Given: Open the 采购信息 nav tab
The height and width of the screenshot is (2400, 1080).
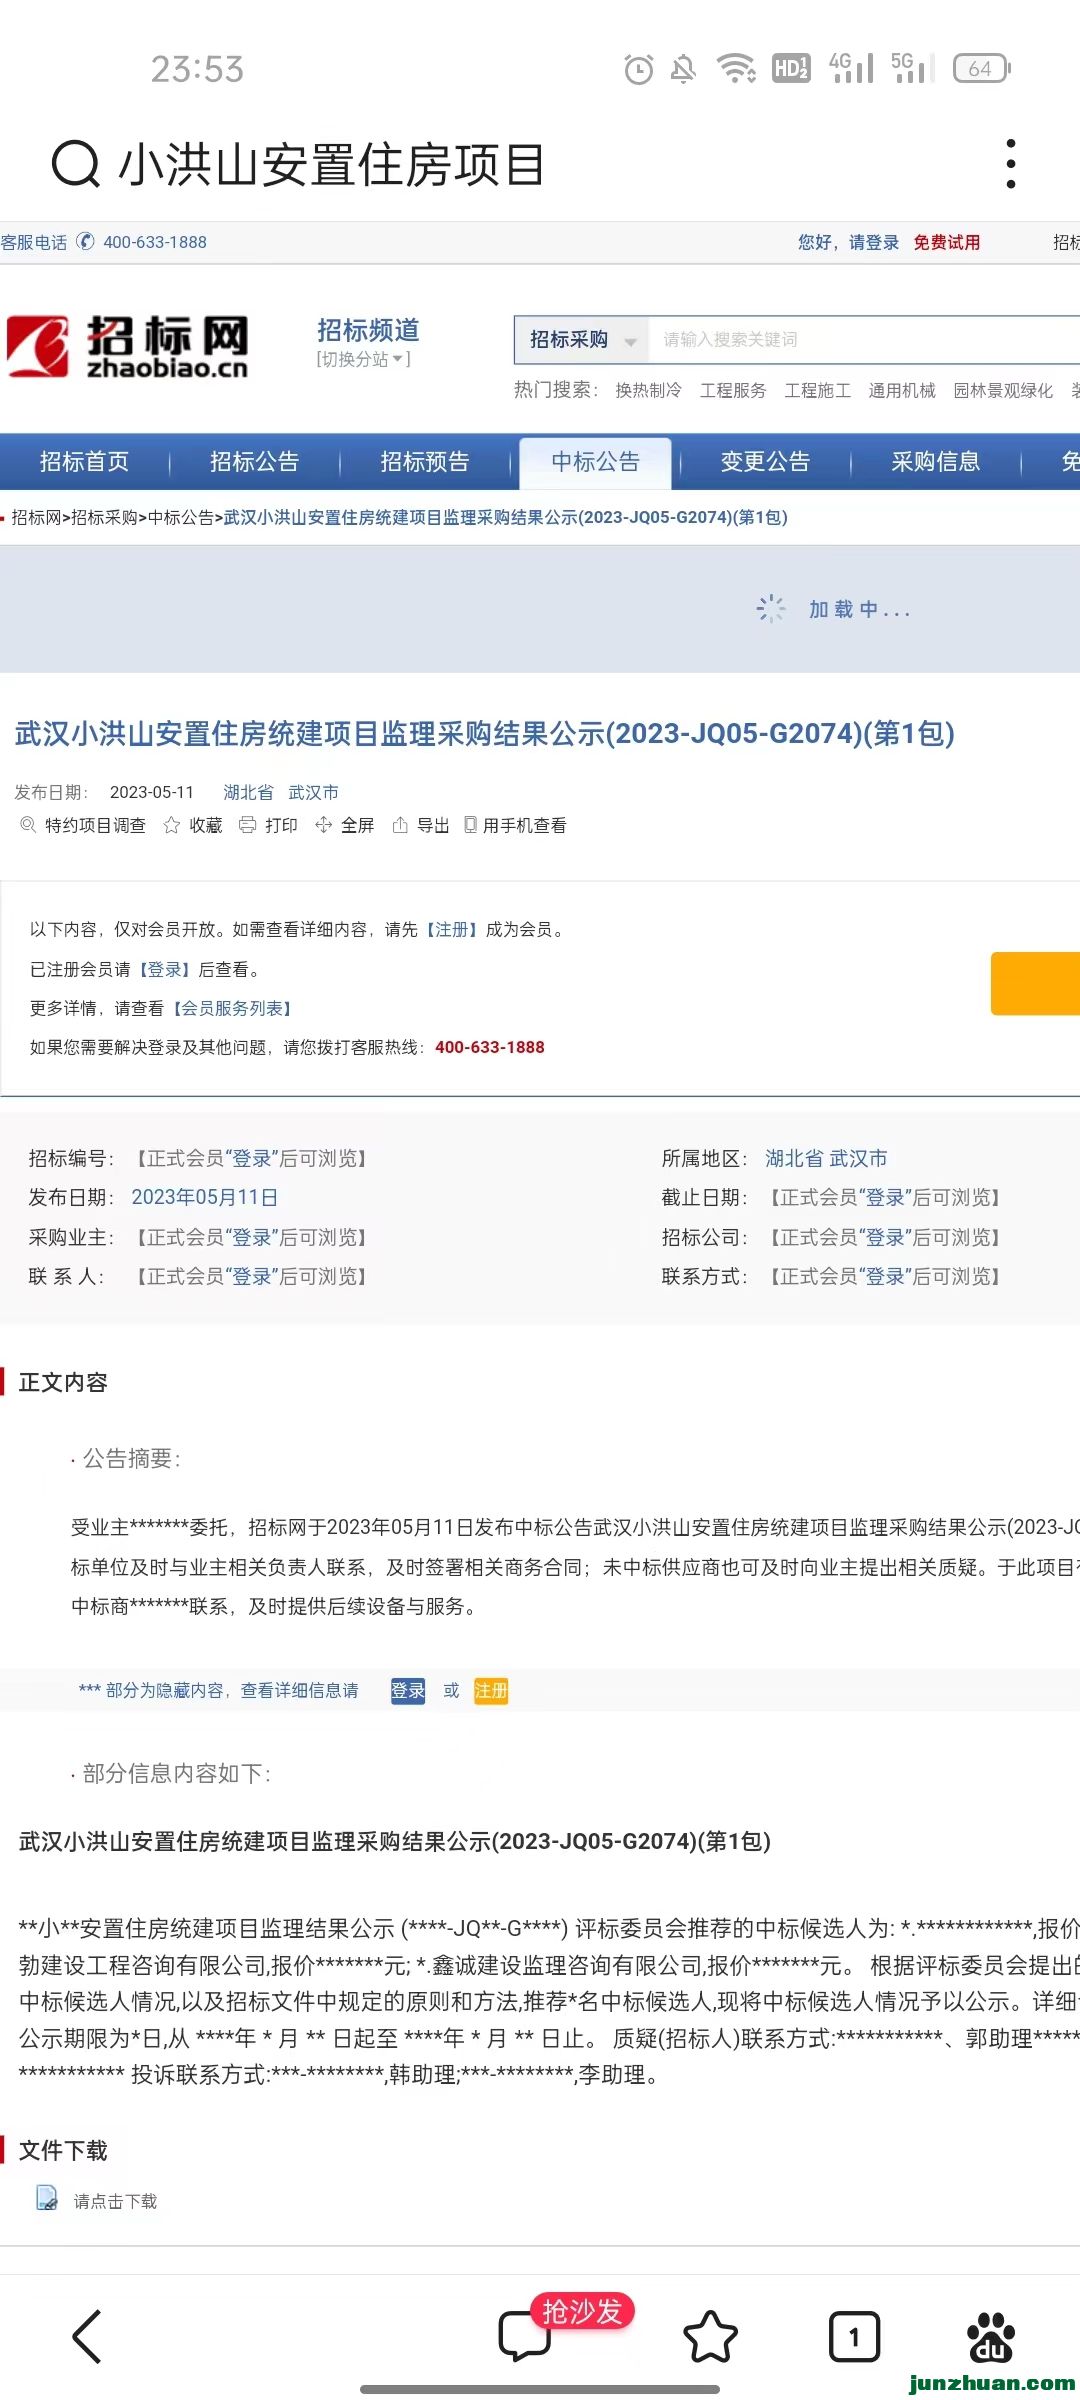Looking at the screenshot, I should coord(936,462).
